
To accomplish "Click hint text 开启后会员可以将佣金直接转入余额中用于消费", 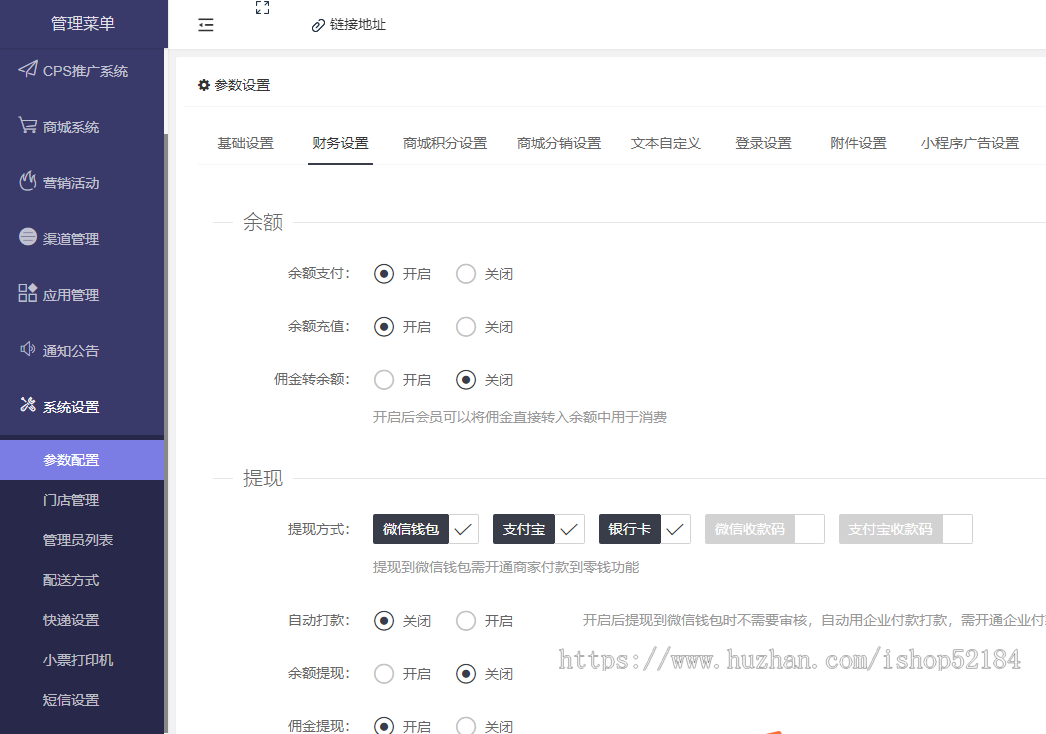I will (520, 417).
